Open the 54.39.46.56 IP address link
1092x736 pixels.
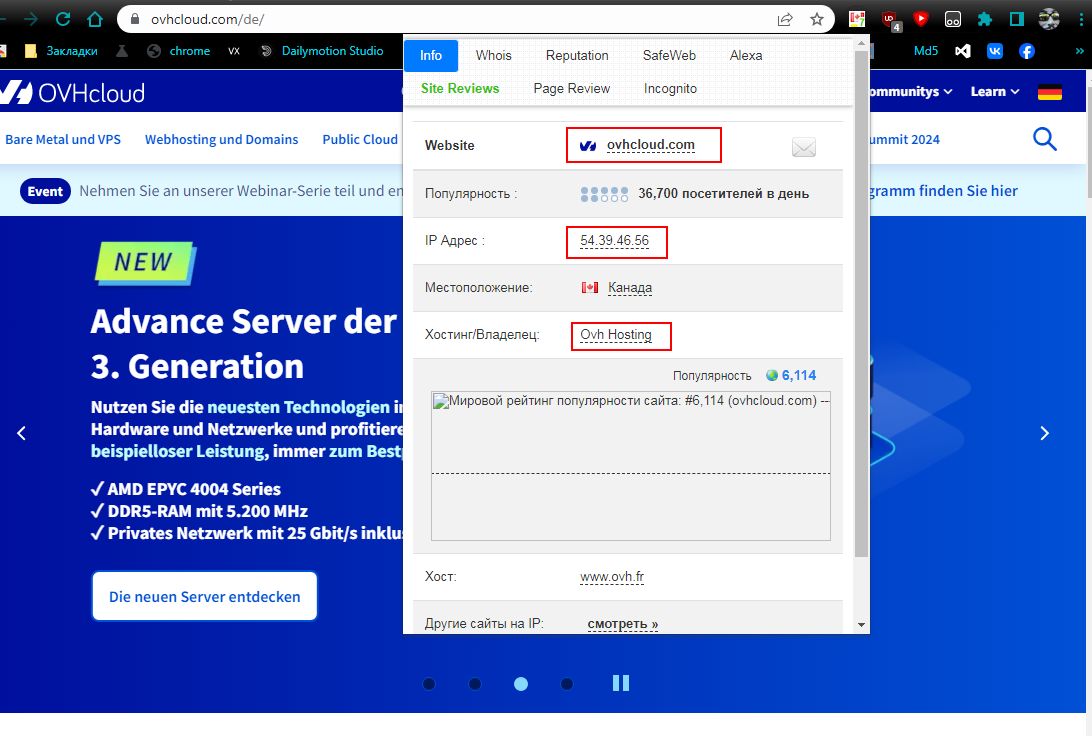pyautogui.click(x=614, y=241)
